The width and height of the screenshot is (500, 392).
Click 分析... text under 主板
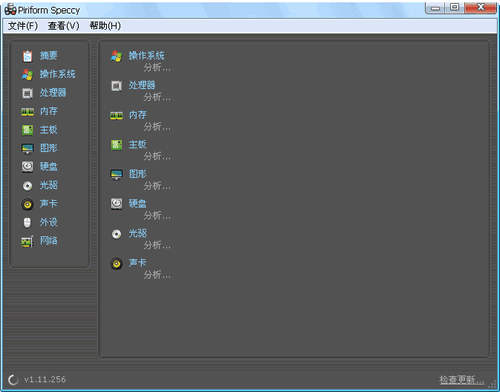[157, 156]
